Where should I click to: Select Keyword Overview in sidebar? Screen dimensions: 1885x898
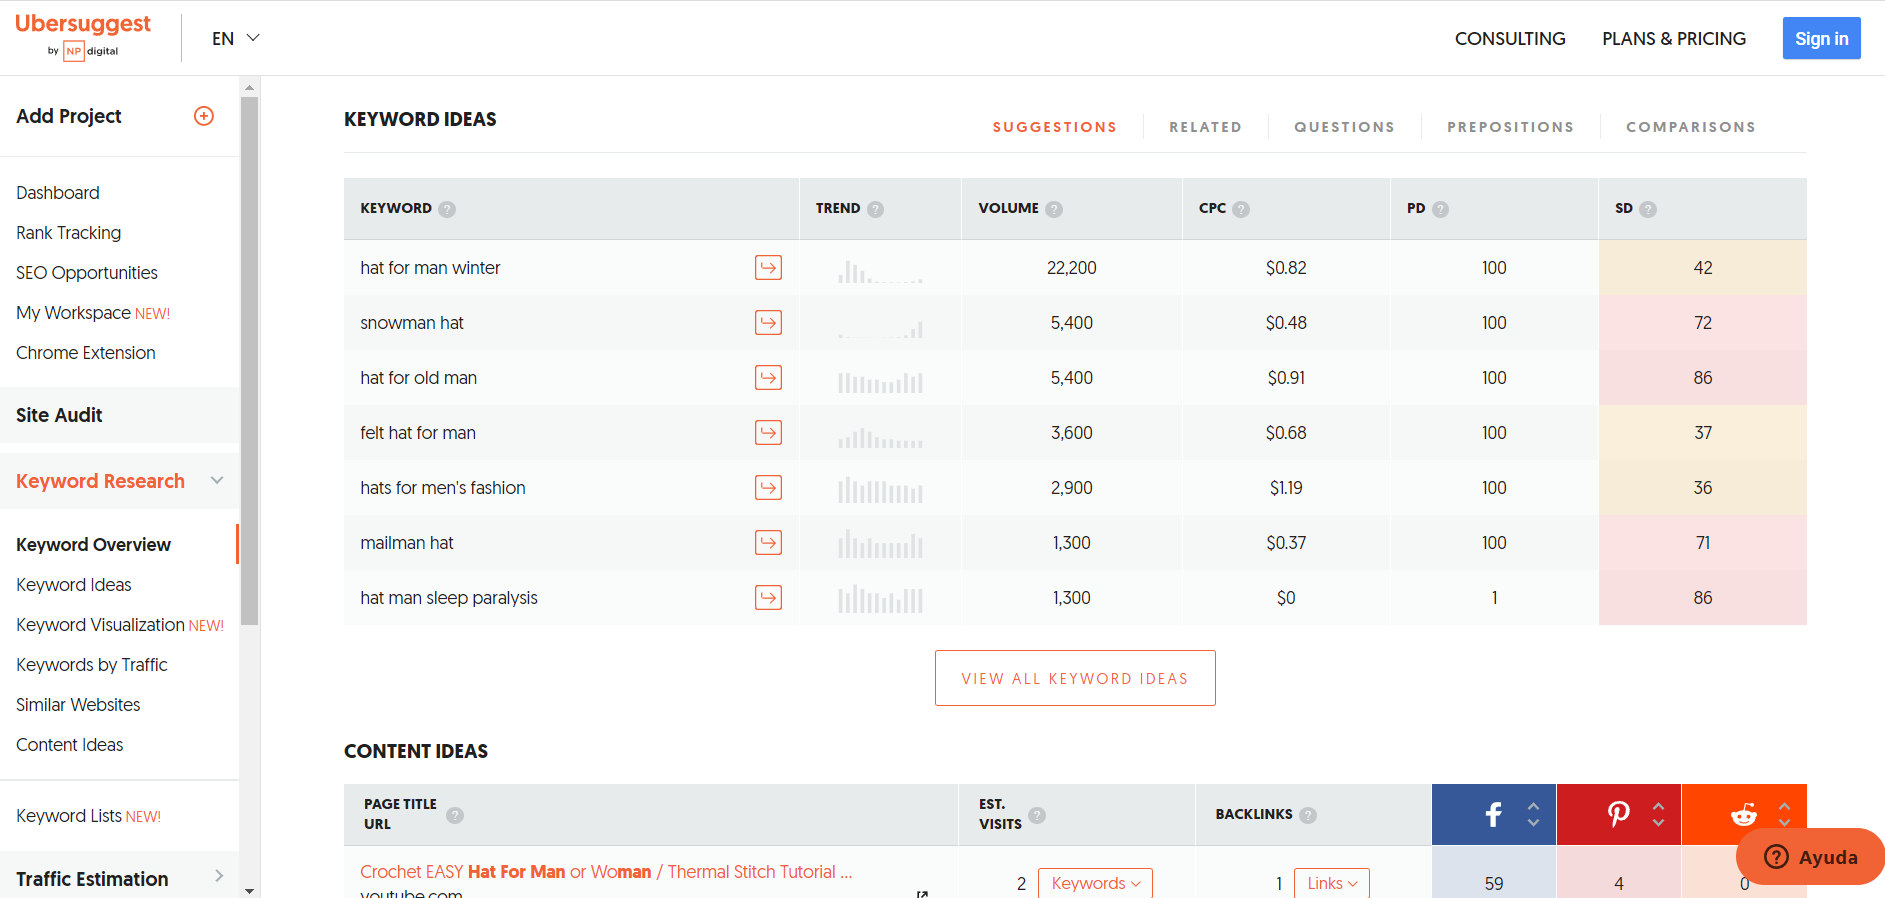93,545
